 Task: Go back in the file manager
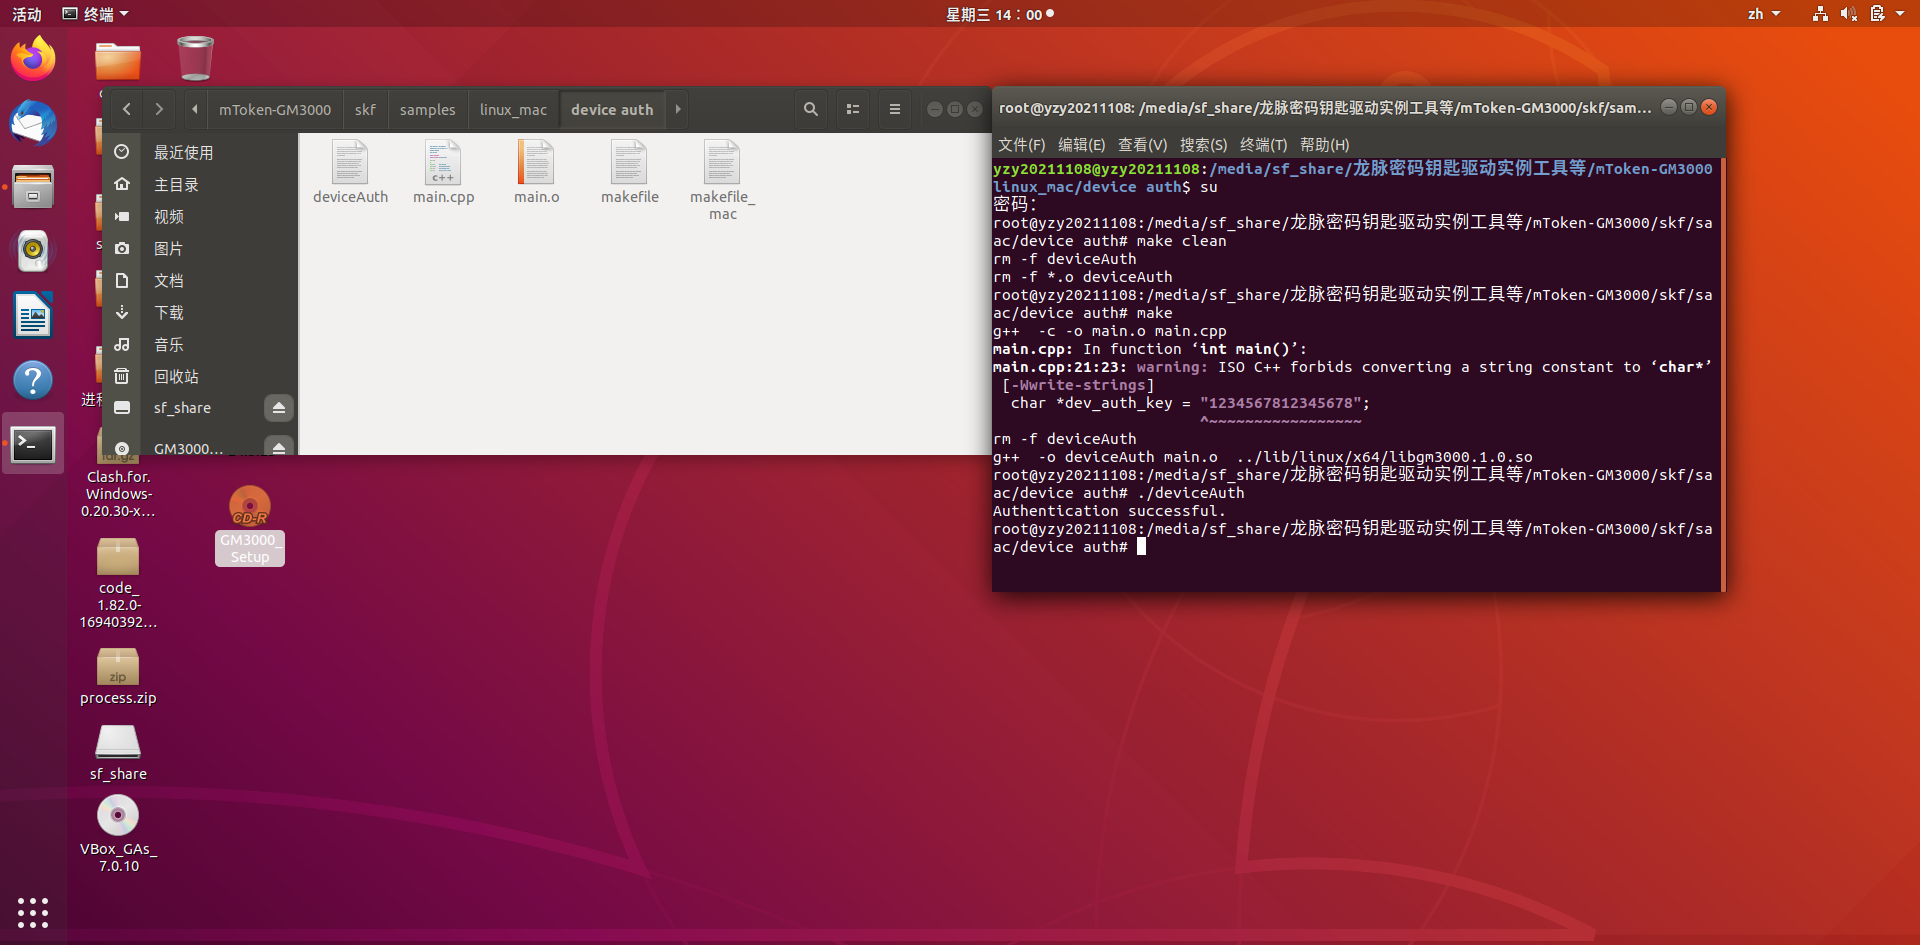[x=127, y=109]
